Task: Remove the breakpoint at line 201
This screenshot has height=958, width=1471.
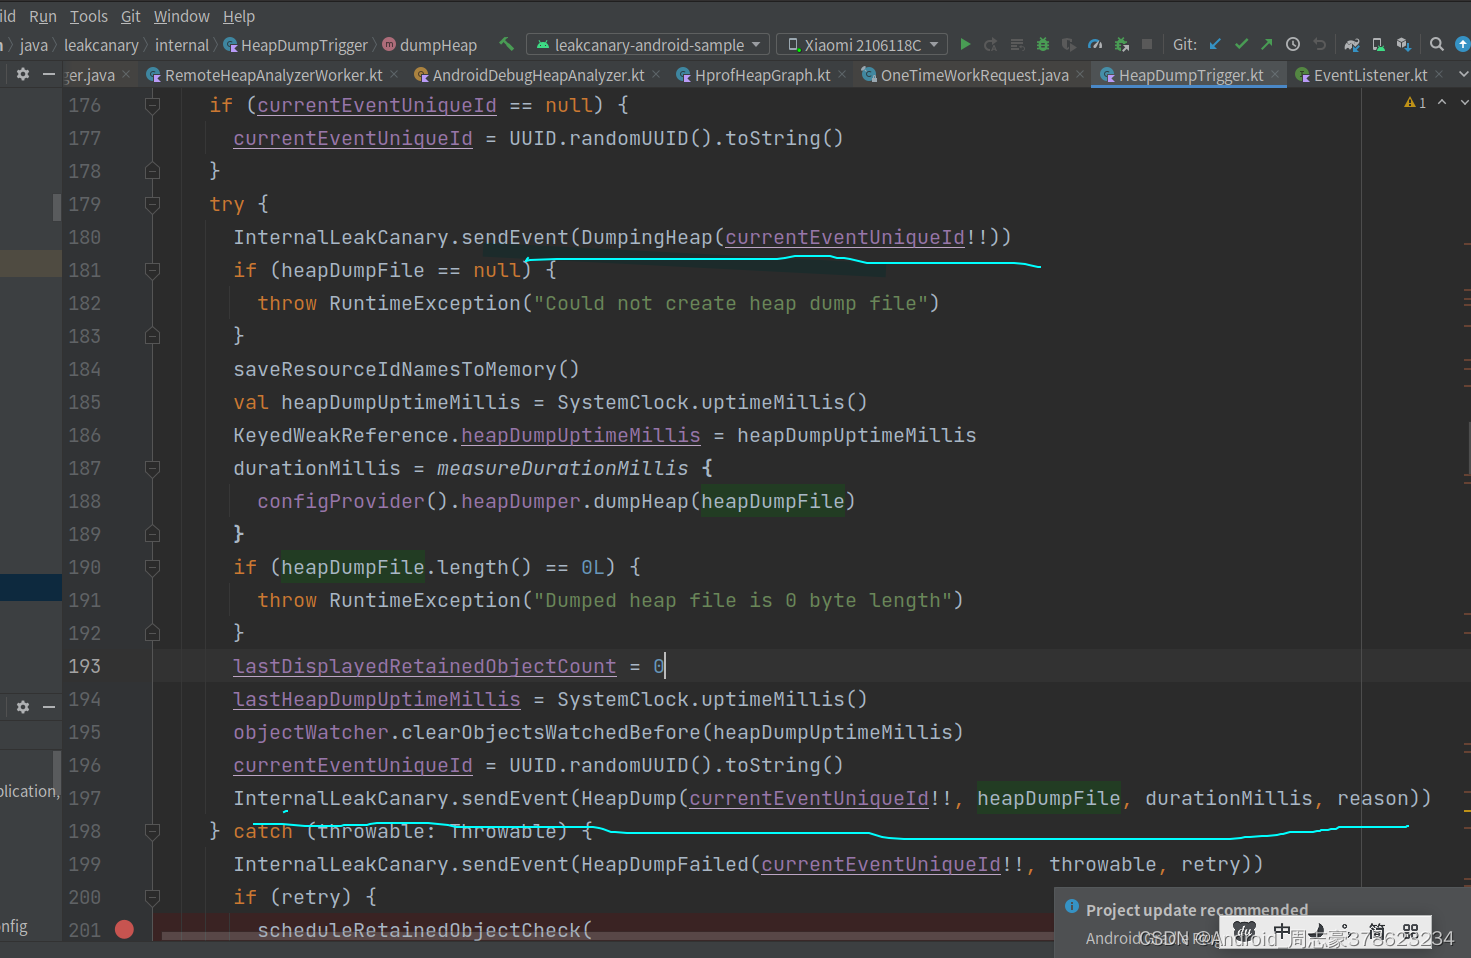Action: tap(124, 929)
